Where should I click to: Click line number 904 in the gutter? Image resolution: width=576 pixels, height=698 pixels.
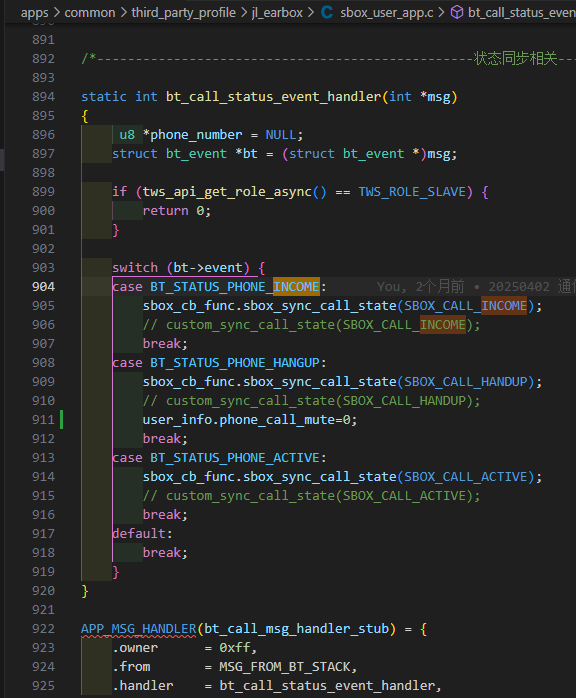43,287
